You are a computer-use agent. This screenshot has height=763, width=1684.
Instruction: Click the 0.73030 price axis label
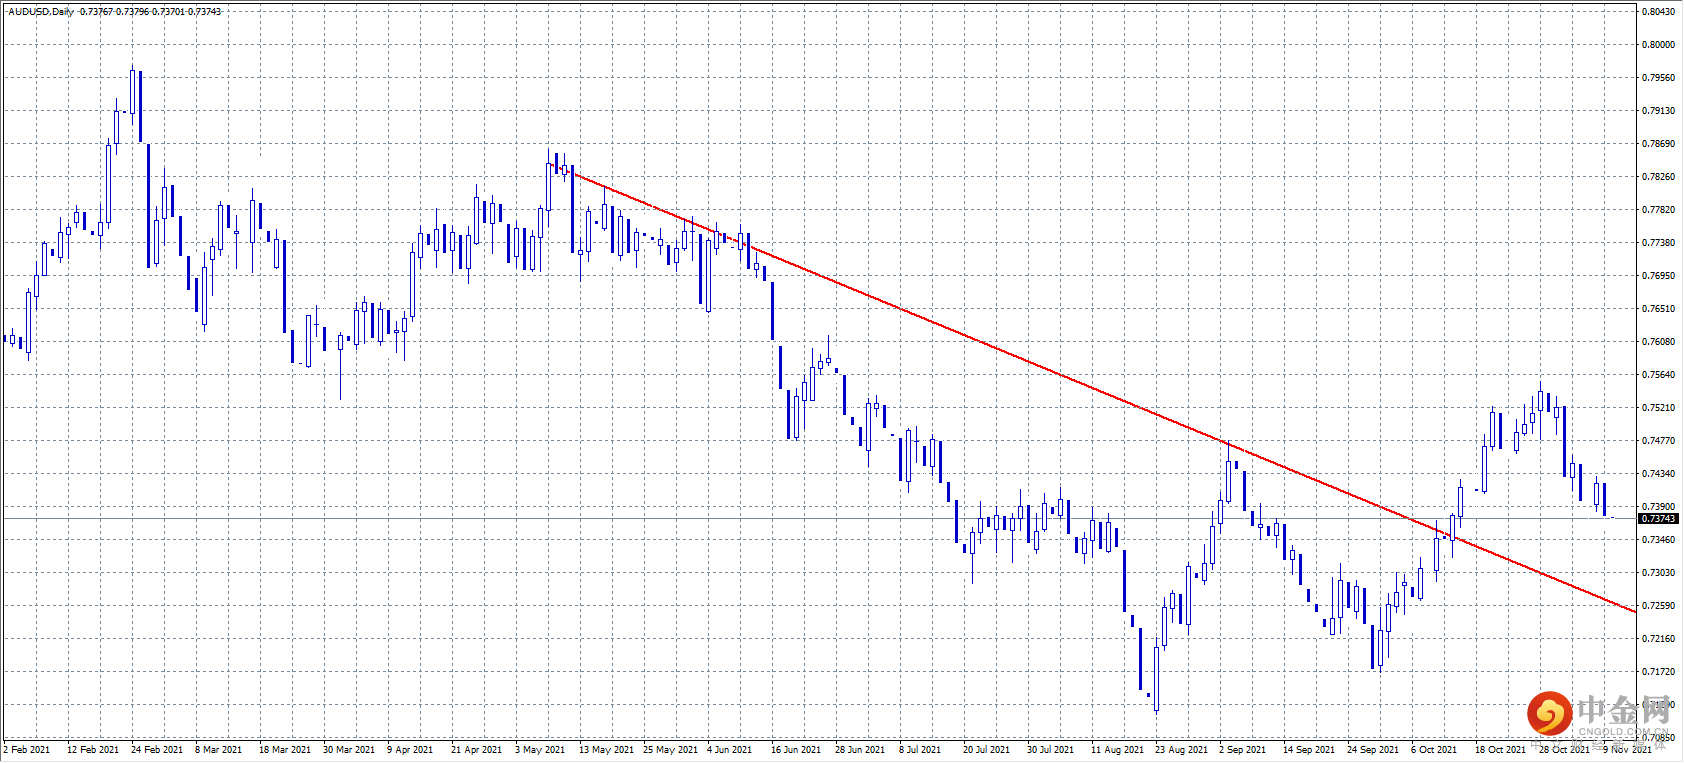pyautogui.click(x=1659, y=573)
